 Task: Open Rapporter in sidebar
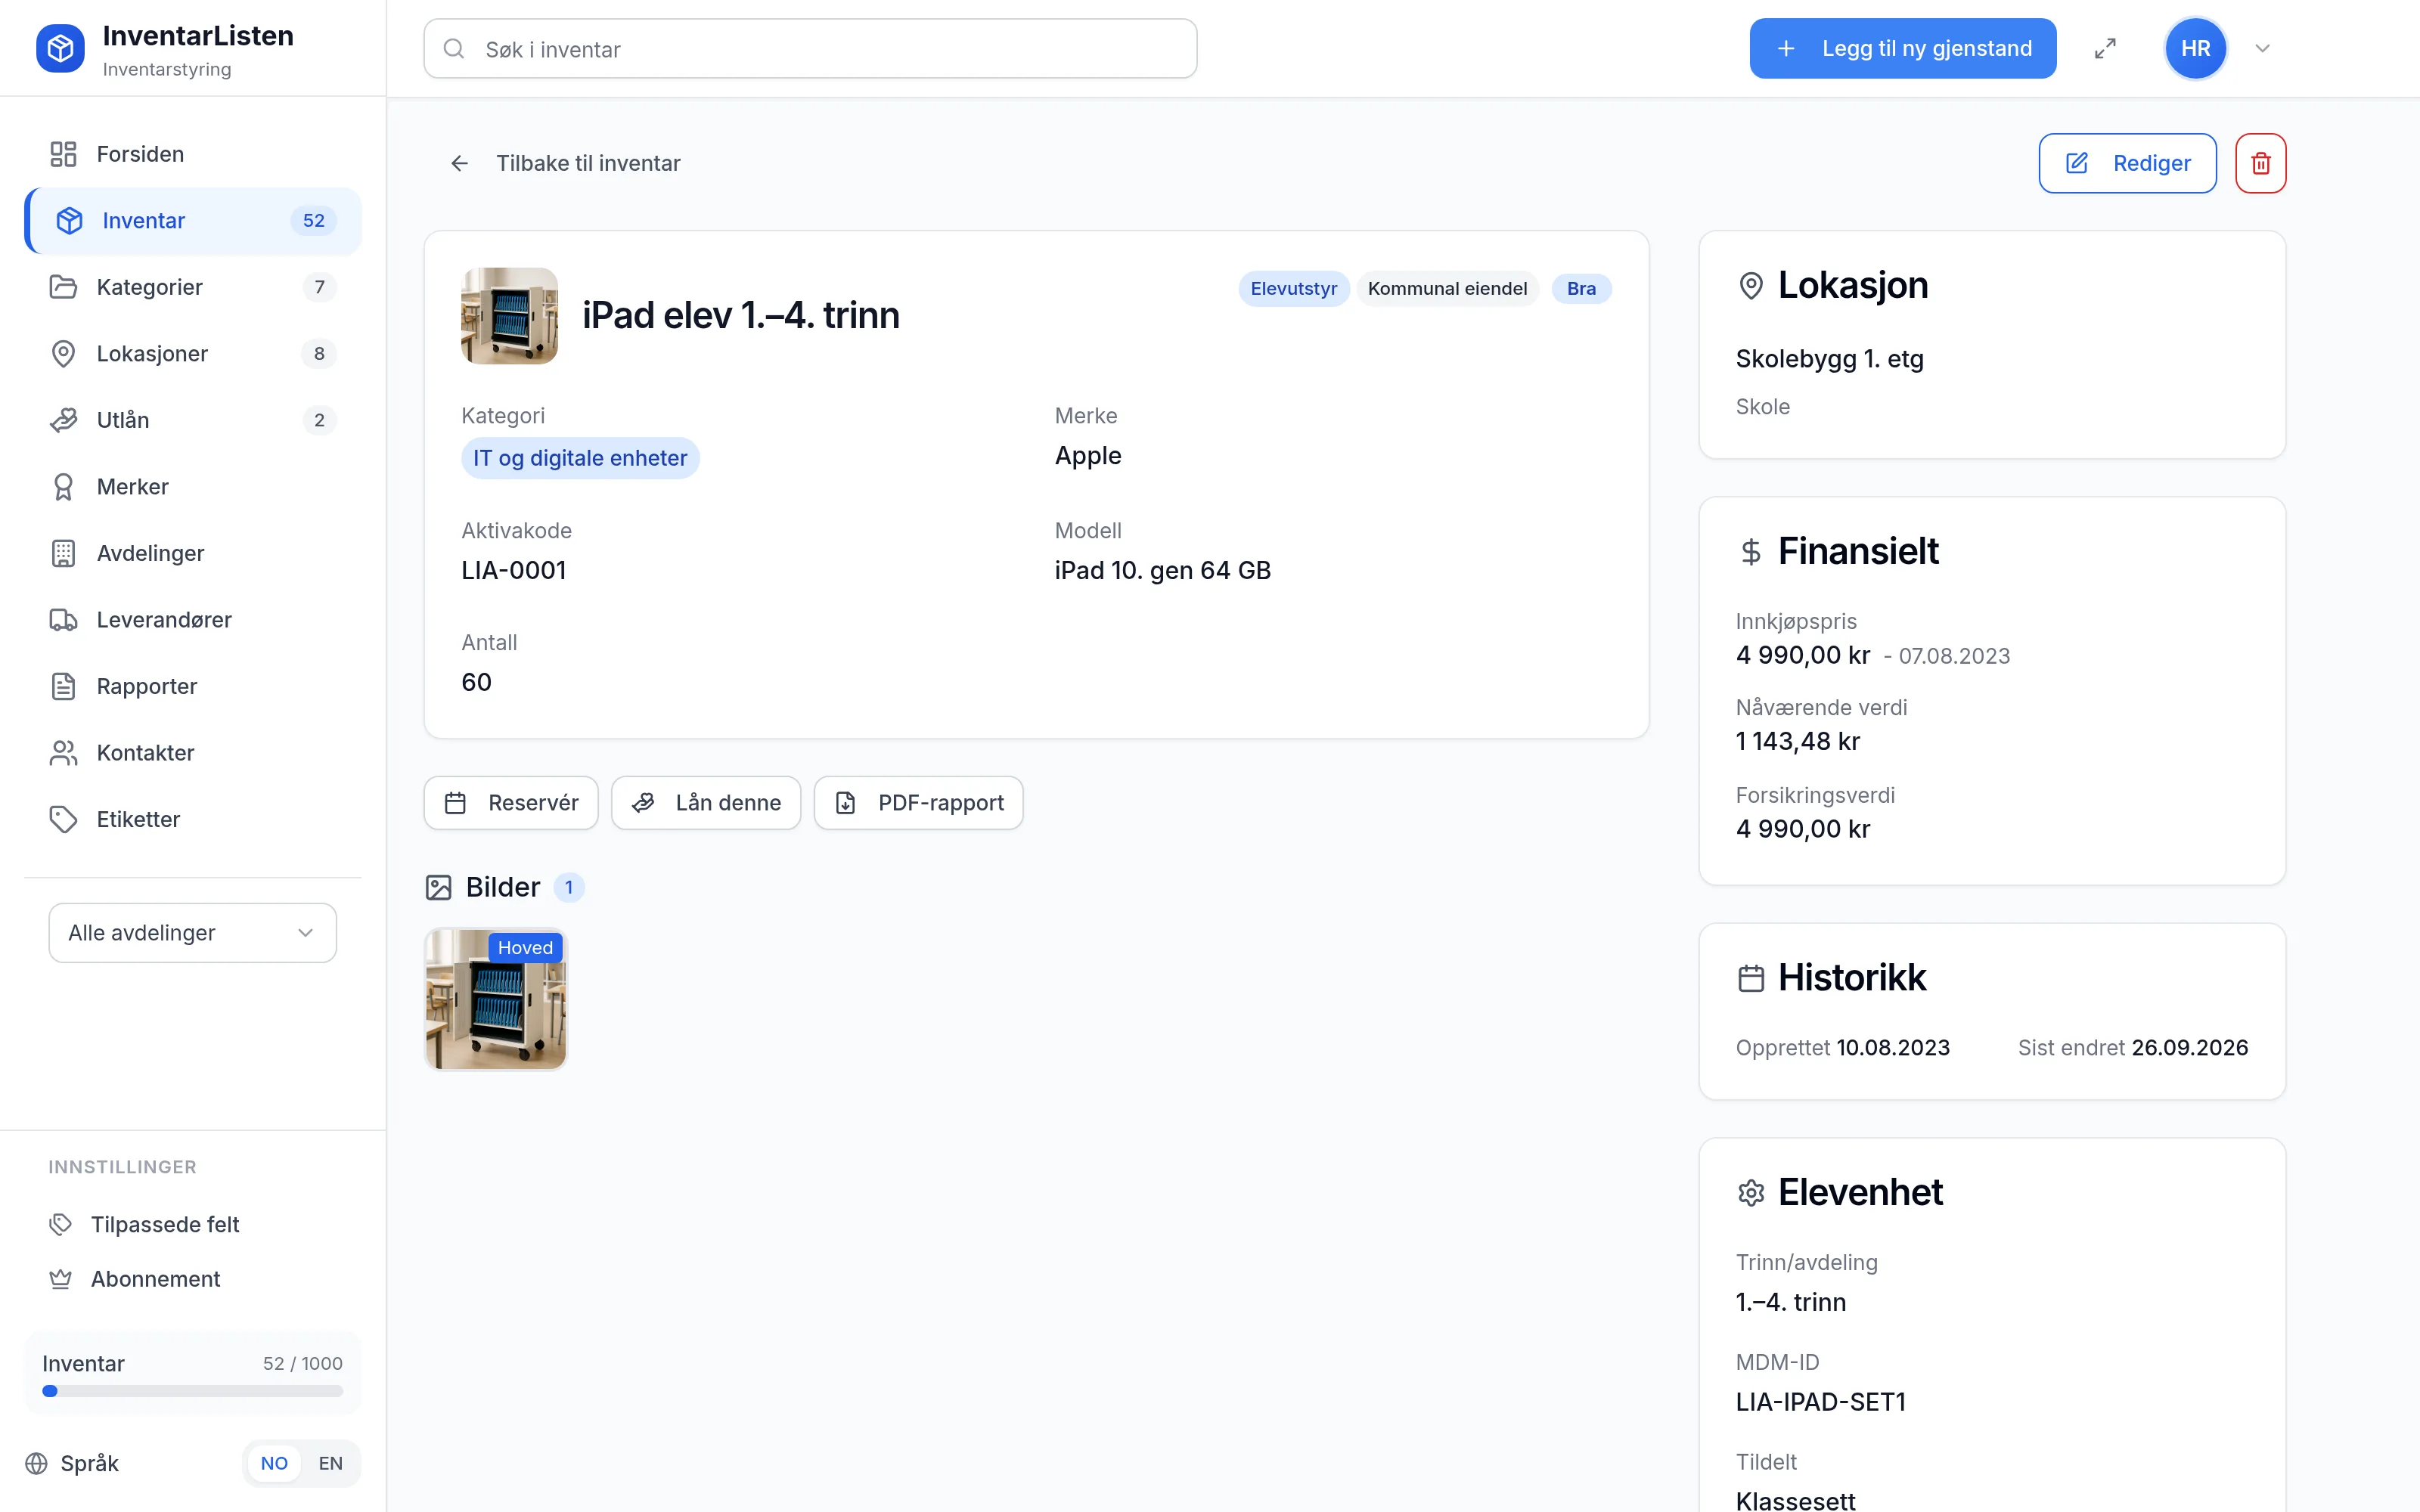click(x=193, y=686)
